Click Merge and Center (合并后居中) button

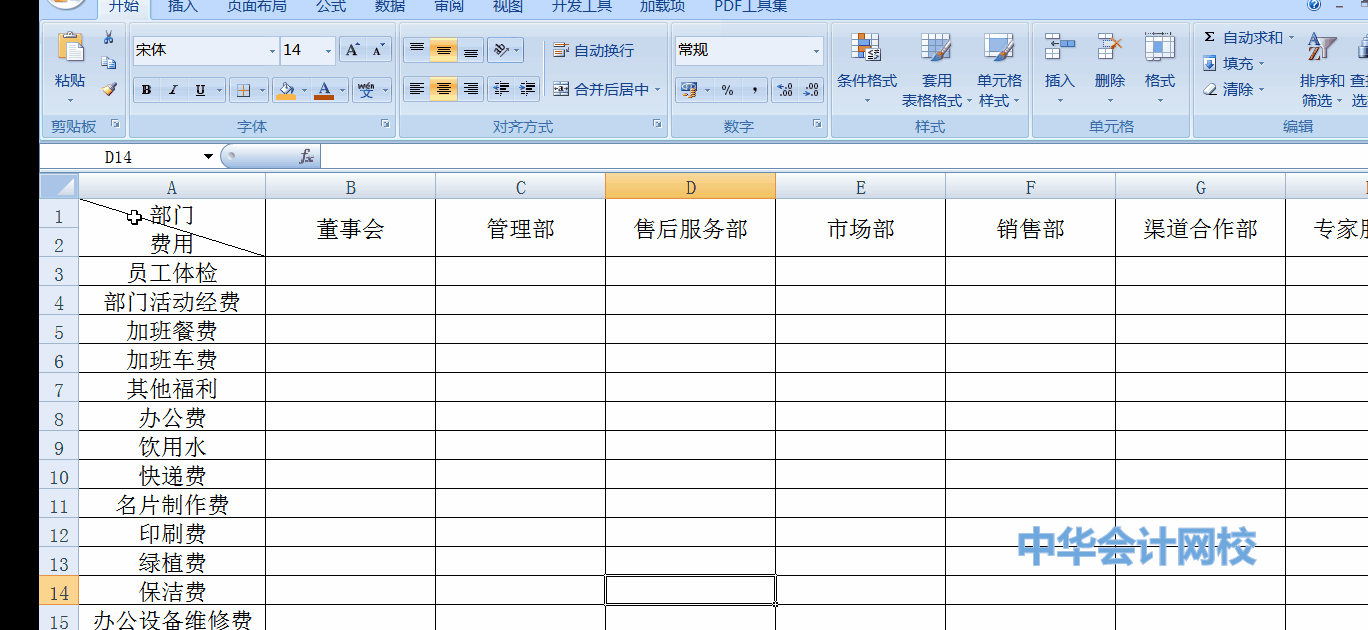point(601,89)
